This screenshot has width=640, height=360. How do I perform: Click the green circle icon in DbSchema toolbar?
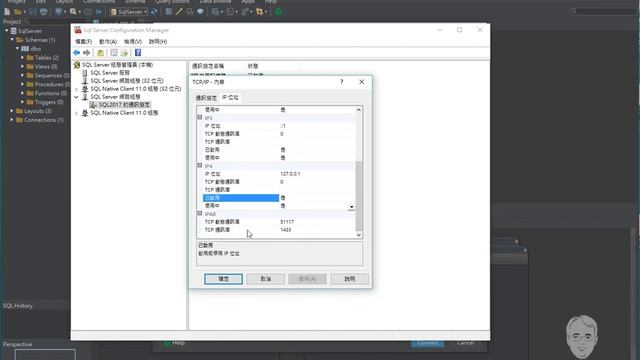[278, 12]
